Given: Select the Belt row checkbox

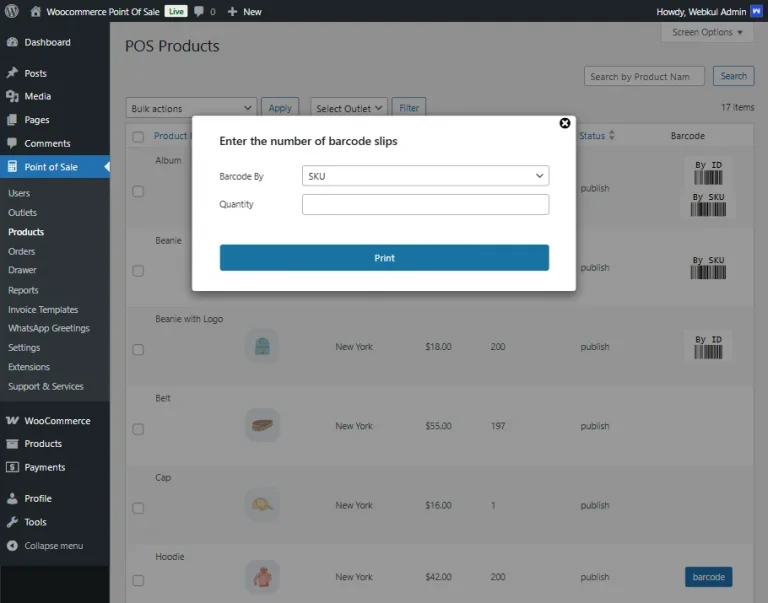Looking at the screenshot, I should pos(138,429).
